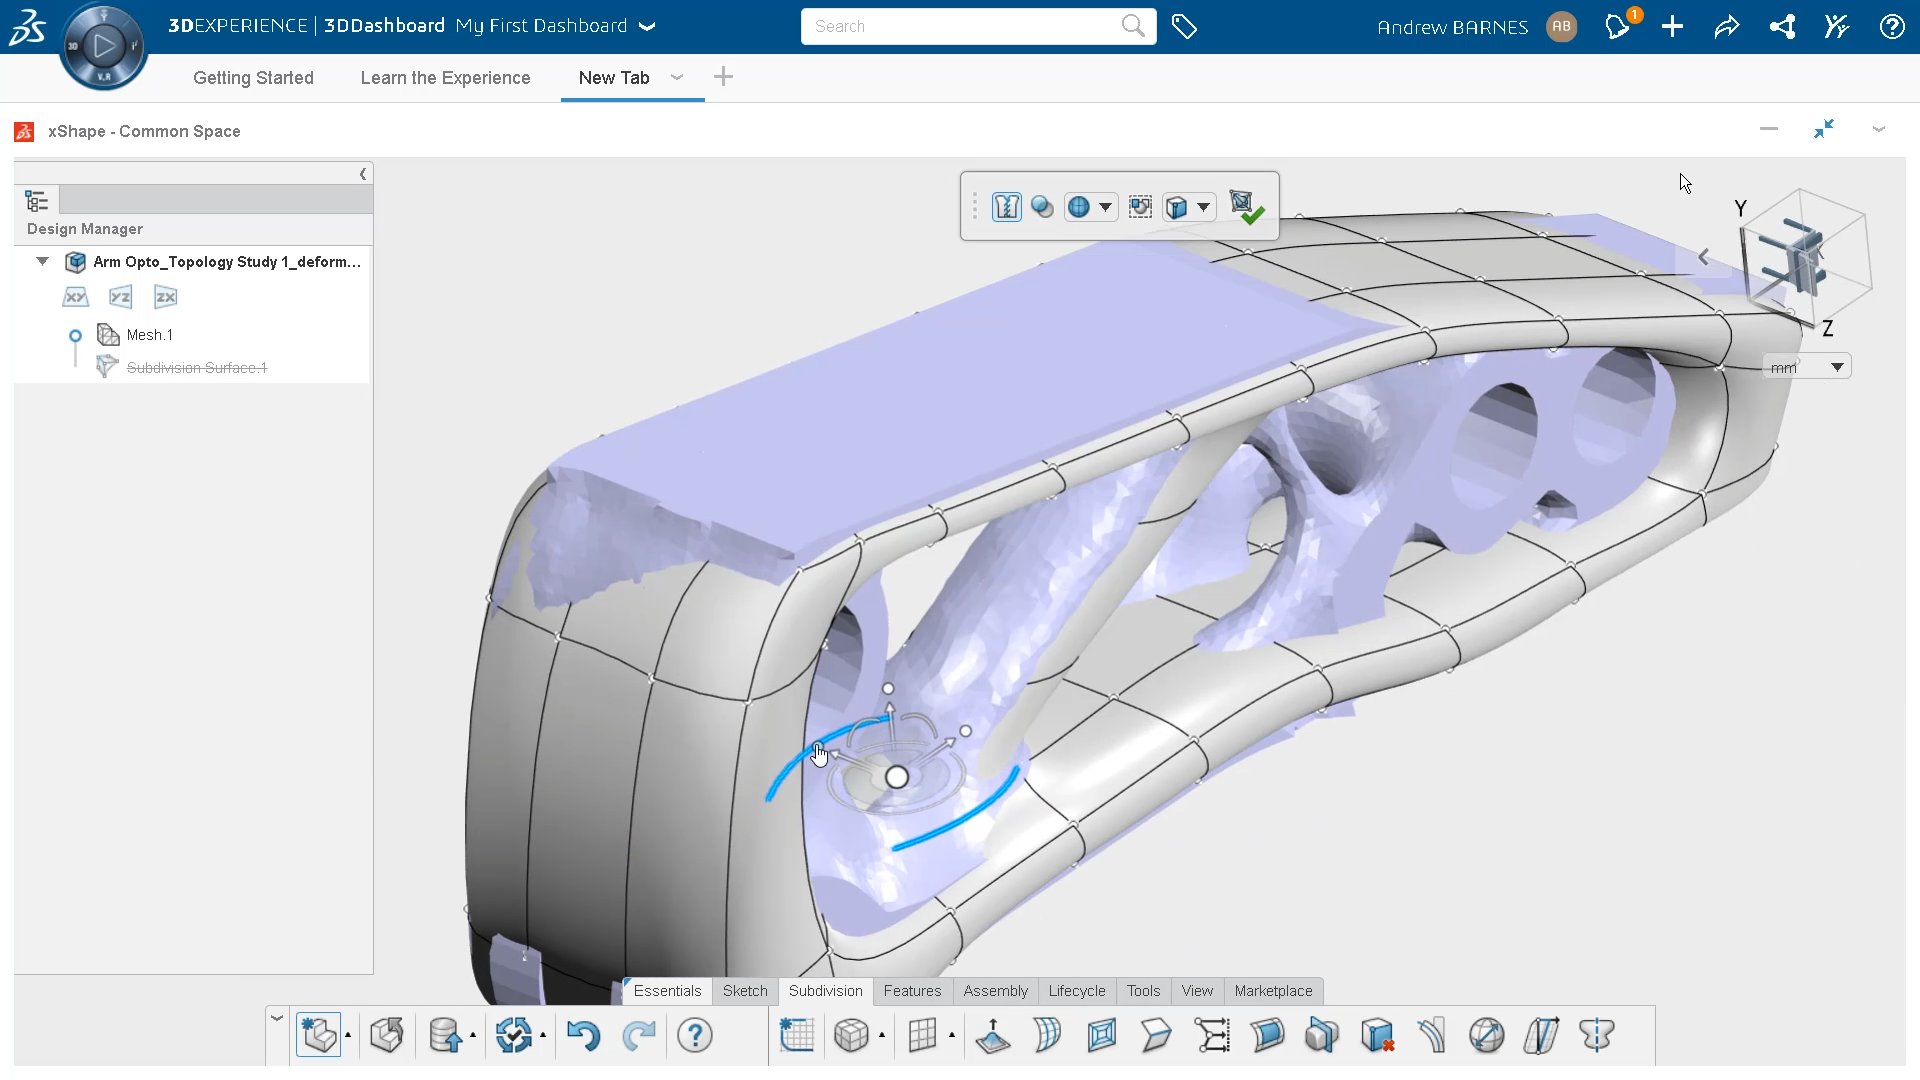Open Learn the Experience link
The width and height of the screenshot is (1920, 1080).
click(x=446, y=76)
